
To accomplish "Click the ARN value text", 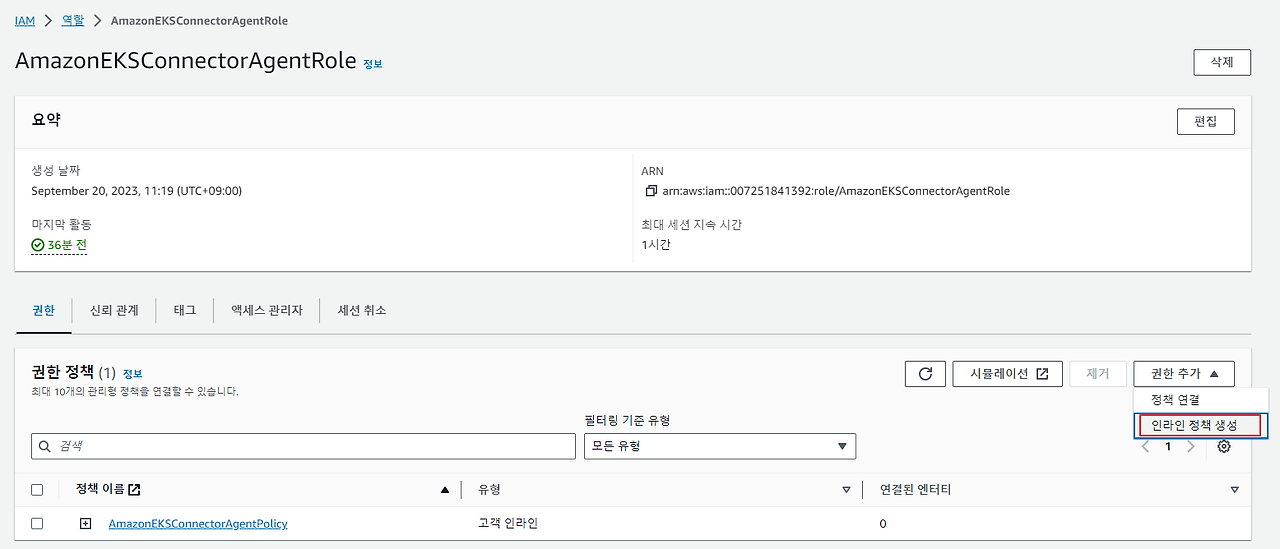I will pos(836,191).
